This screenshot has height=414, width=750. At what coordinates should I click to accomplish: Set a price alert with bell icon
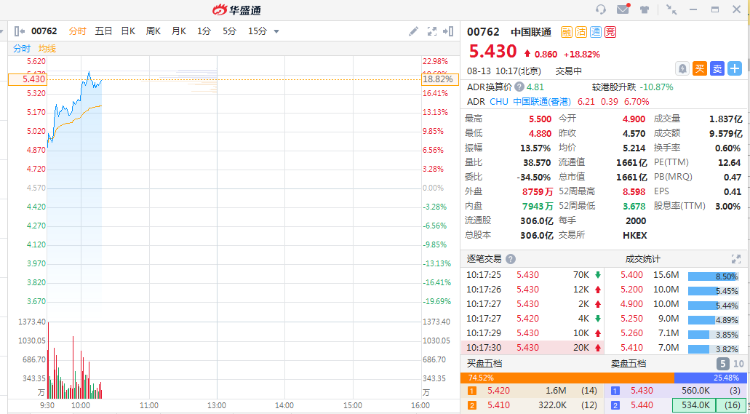(682, 69)
